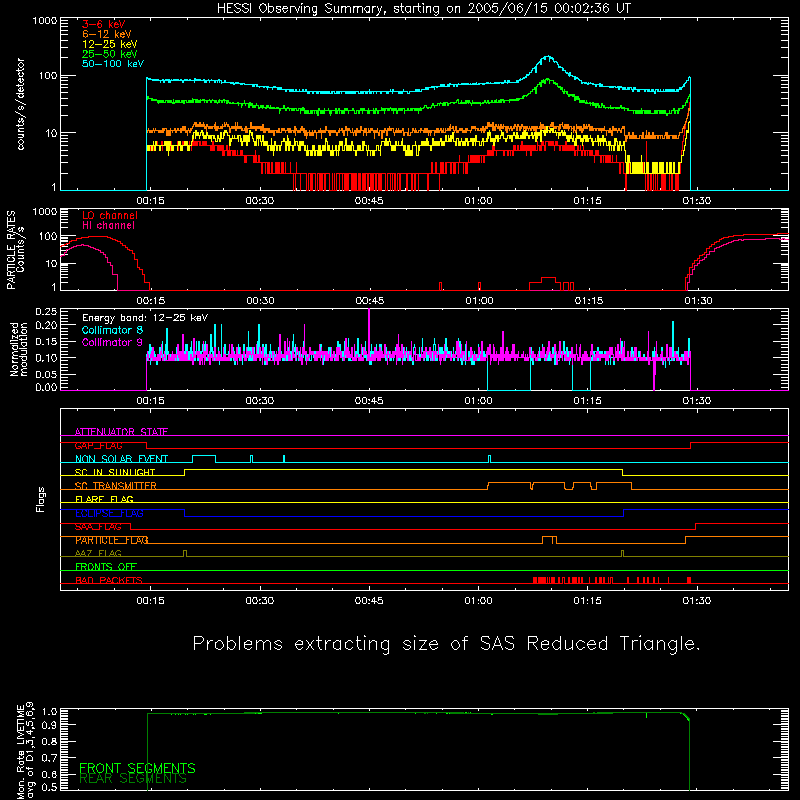The width and height of the screenshot is (800, 800).
Task: Select the FRONTS_OFF flag label
Action: point(106,567)
